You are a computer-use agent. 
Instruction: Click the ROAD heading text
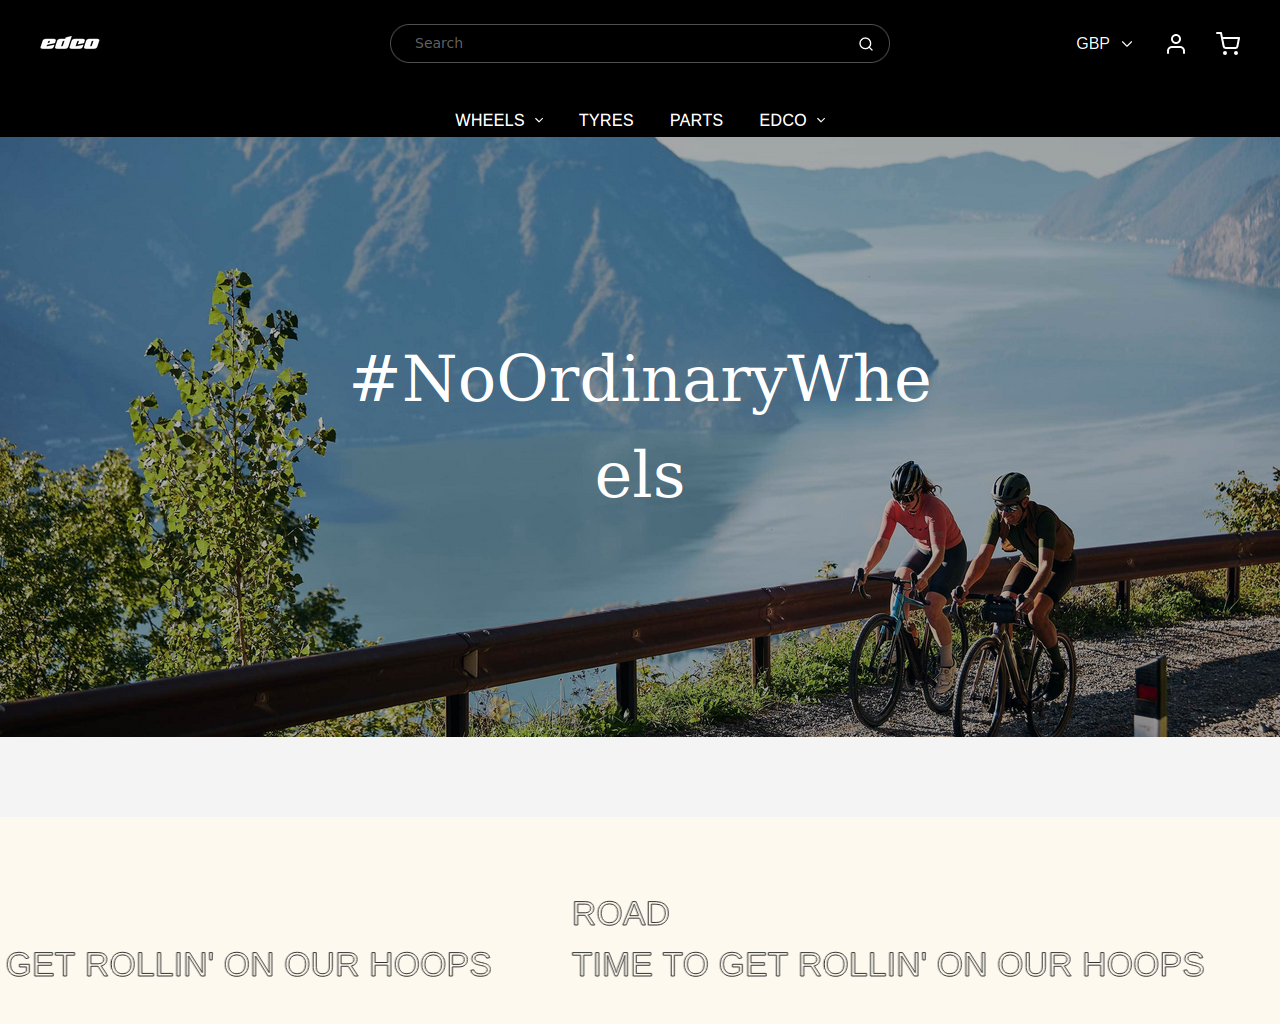point(620,913)
